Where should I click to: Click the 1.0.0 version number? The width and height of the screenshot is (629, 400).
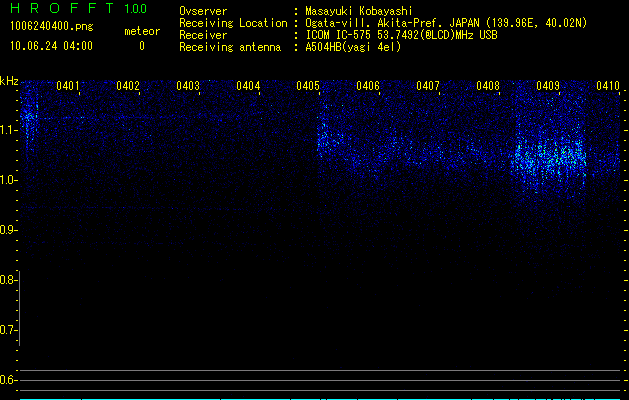click(x=136, y=9)
